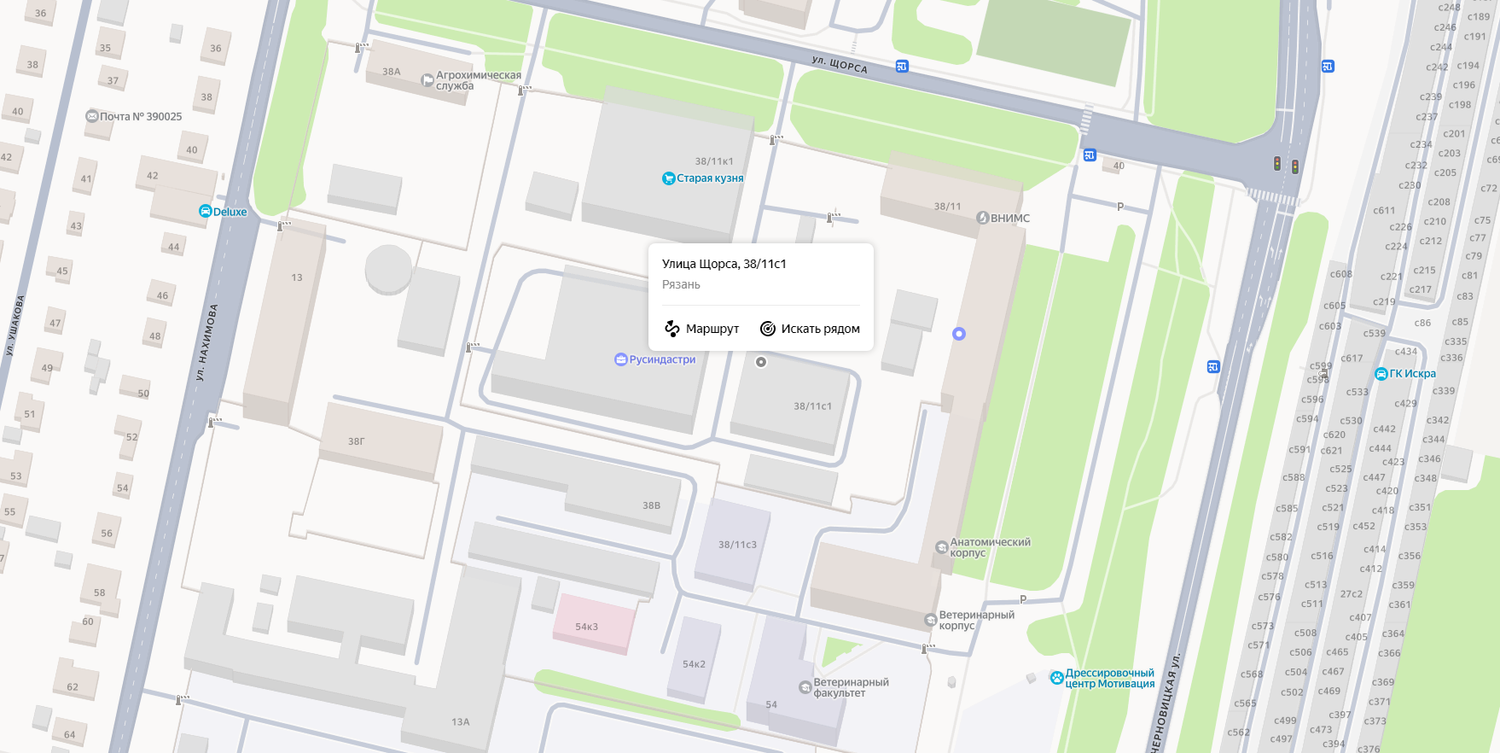
Task: Select the ВНИМС organization icon
Action: click(x=982, y=218)
